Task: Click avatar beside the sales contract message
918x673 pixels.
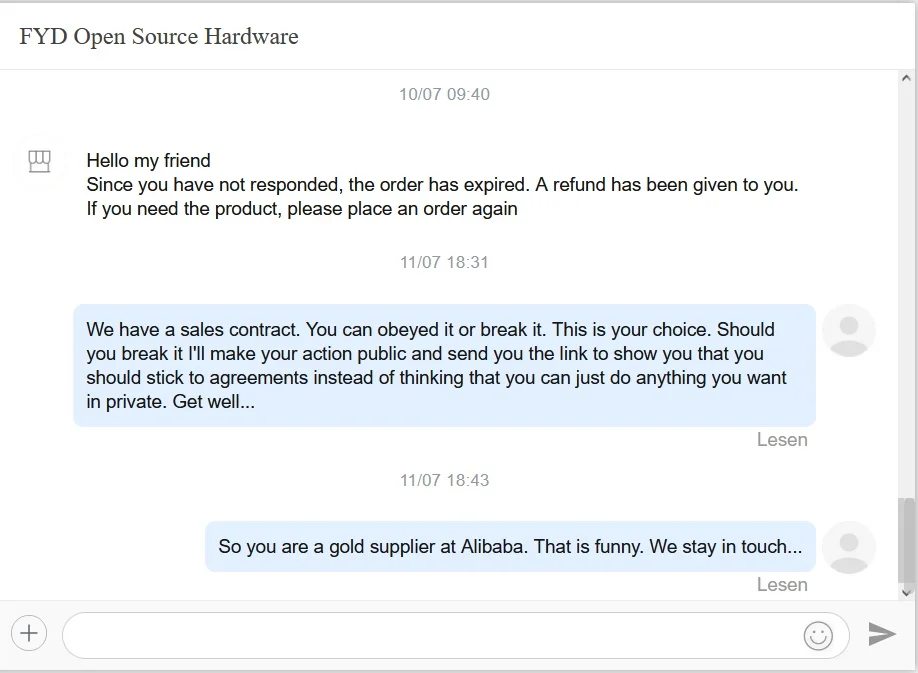Action: [x=849, y=330]
